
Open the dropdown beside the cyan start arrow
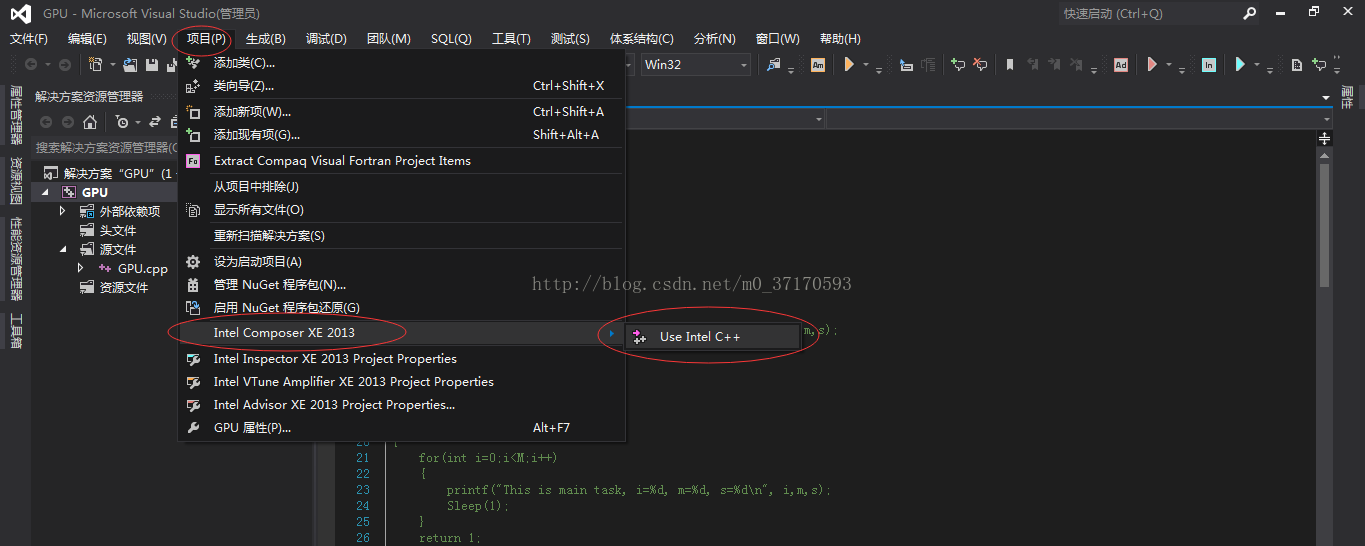1257,66
